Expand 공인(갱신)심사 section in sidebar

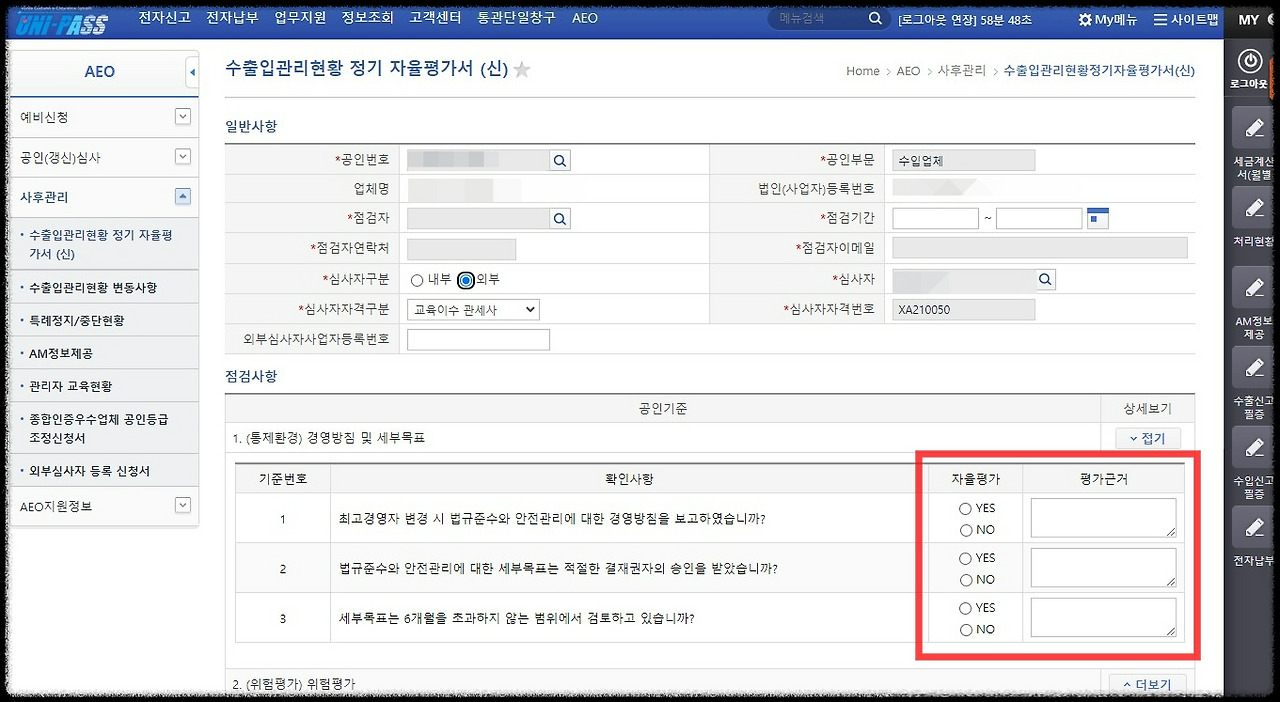pos(182,157)
